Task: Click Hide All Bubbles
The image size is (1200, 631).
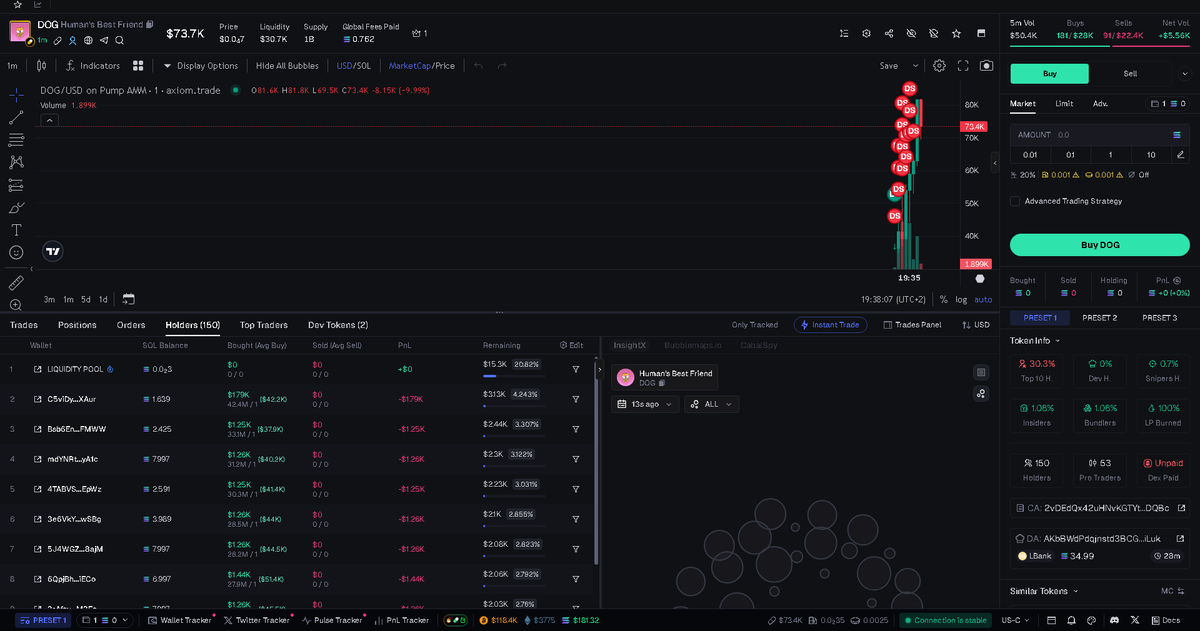Action: tap(287, 66)
